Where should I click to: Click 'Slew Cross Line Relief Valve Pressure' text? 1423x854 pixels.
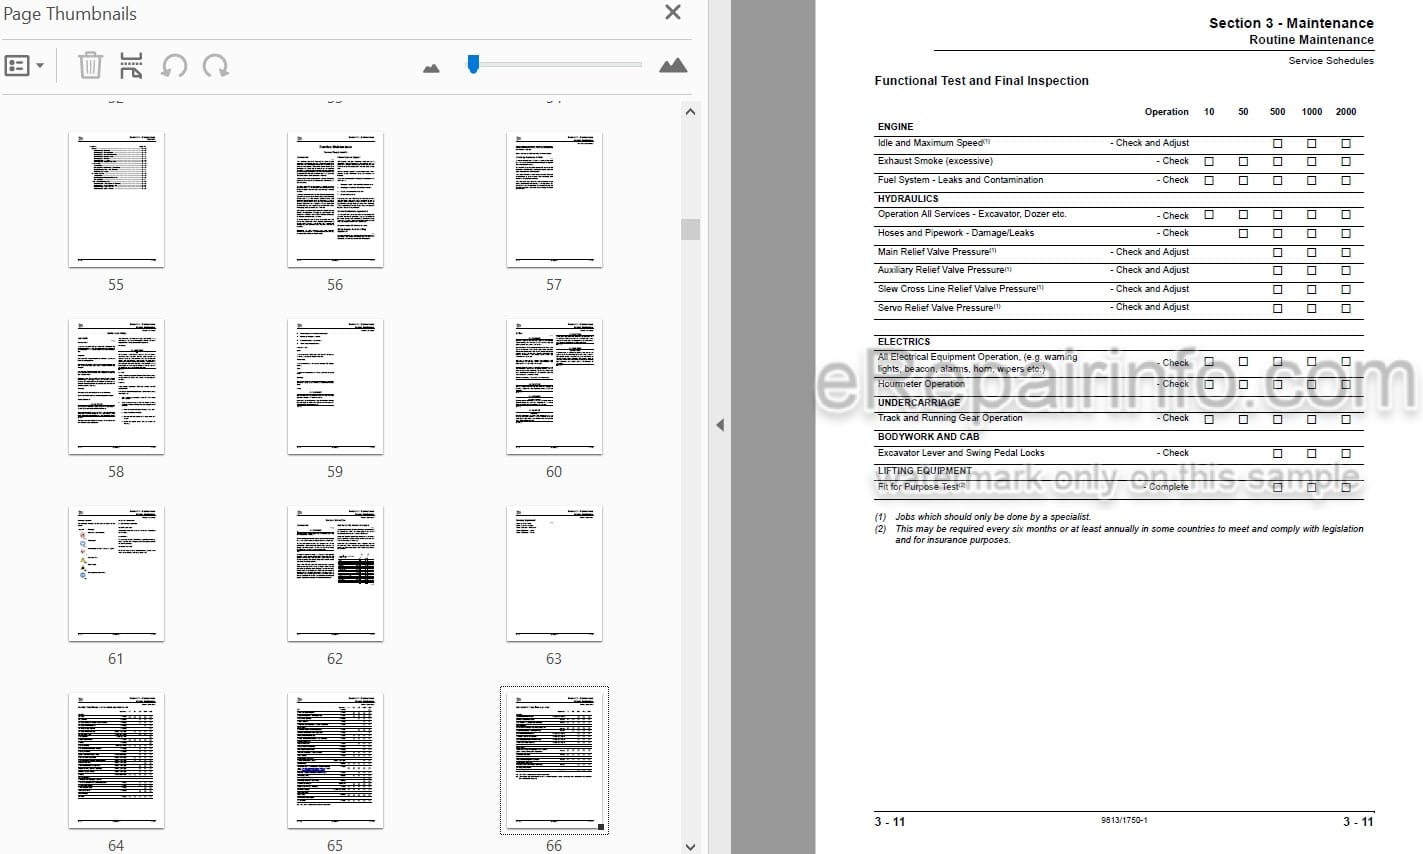click(960, 289)
